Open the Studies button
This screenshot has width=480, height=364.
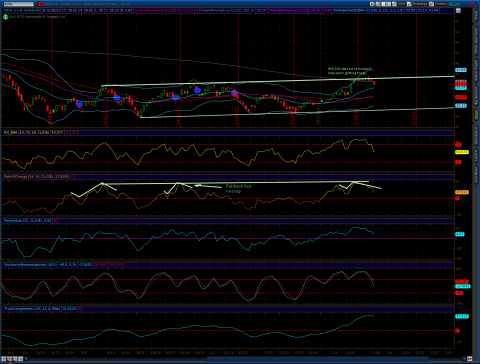pos(441,4)
